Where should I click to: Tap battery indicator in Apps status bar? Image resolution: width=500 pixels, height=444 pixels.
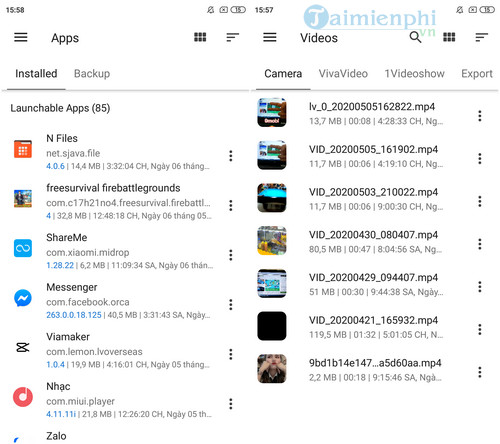(238, 10)
